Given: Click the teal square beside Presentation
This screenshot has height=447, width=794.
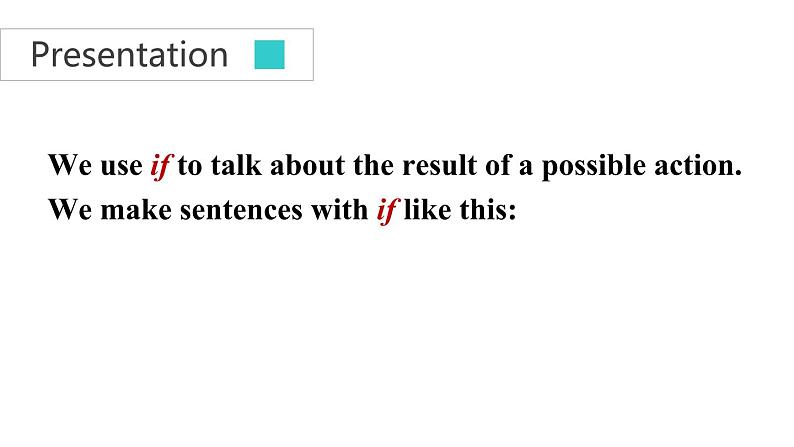Looking at the screenshot, I should click(270, 54).
